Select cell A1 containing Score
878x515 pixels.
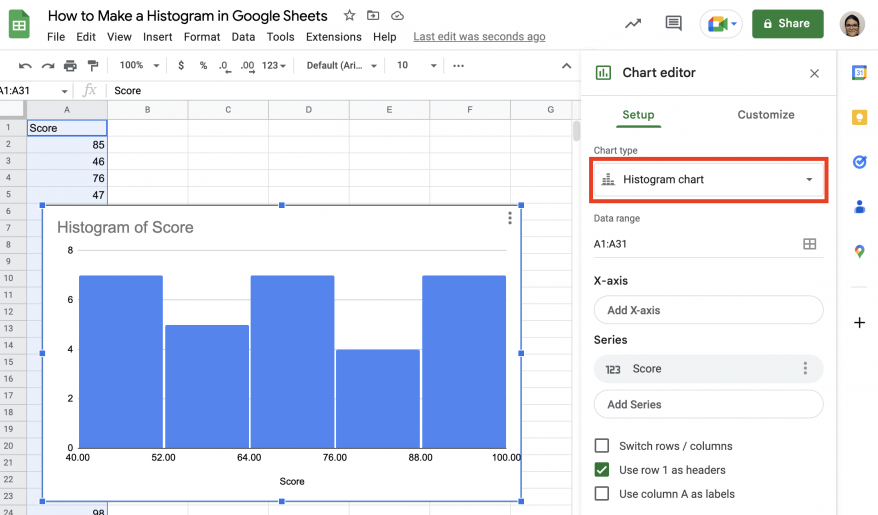pos(67,128)
